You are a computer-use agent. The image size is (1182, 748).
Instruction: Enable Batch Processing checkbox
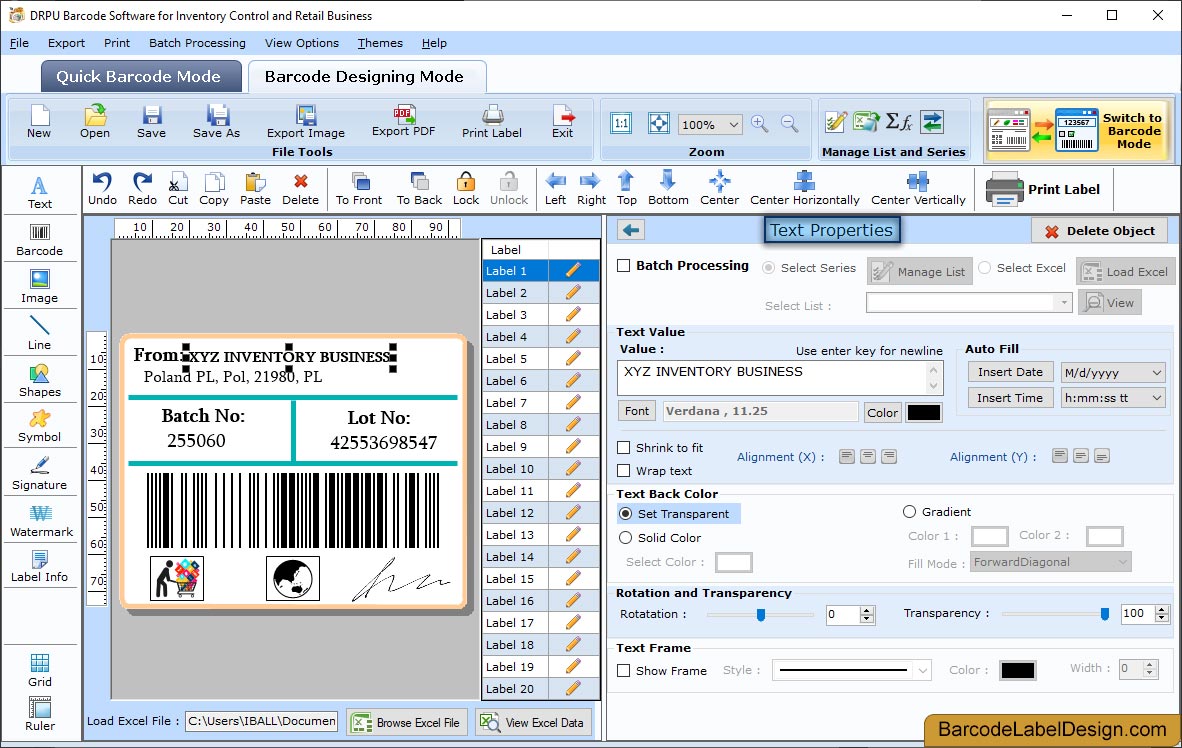[623, 265]
